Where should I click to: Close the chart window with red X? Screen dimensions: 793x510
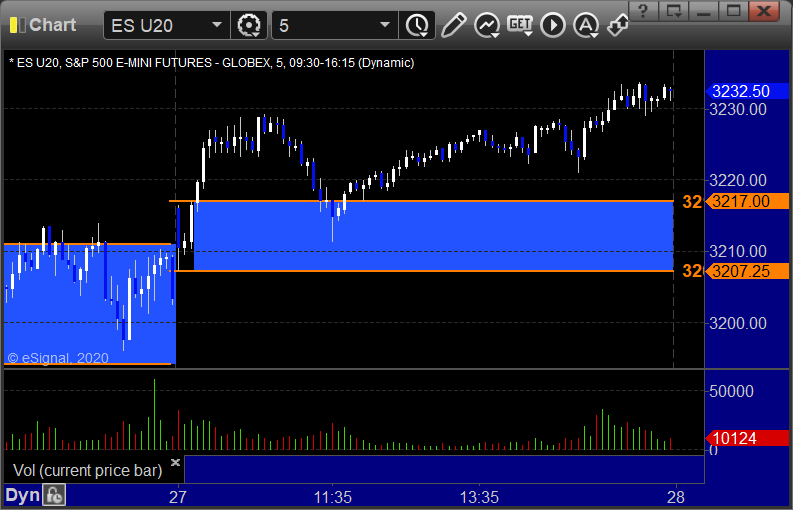pos(764,11)
